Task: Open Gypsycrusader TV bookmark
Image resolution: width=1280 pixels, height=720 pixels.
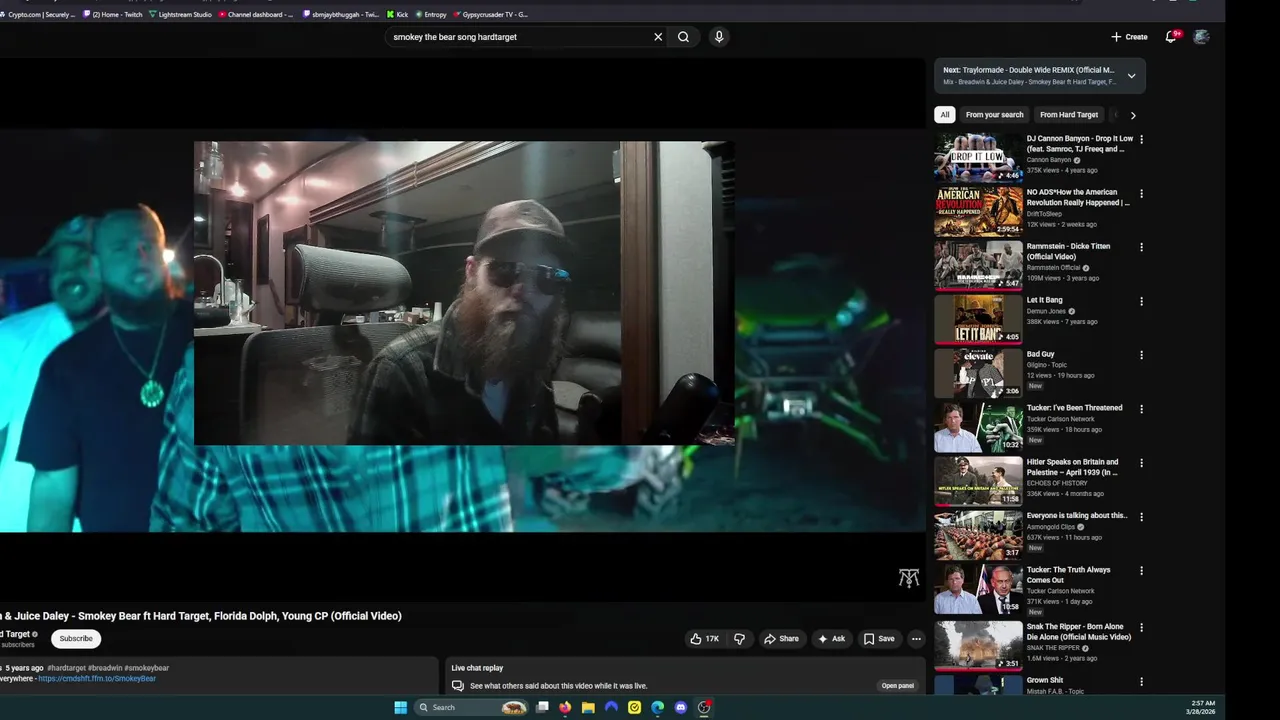Action: 490,15
